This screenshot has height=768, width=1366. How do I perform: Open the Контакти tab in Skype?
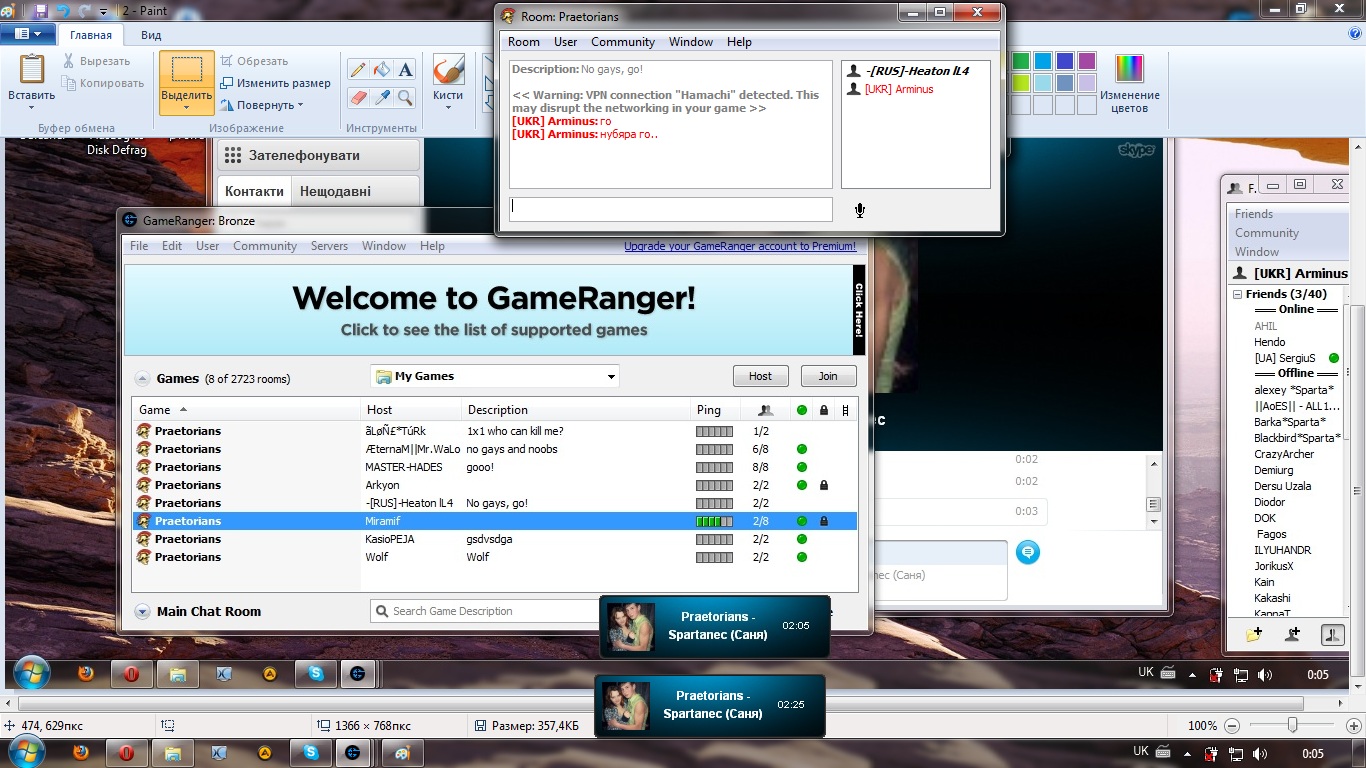[x=254, y=191]
